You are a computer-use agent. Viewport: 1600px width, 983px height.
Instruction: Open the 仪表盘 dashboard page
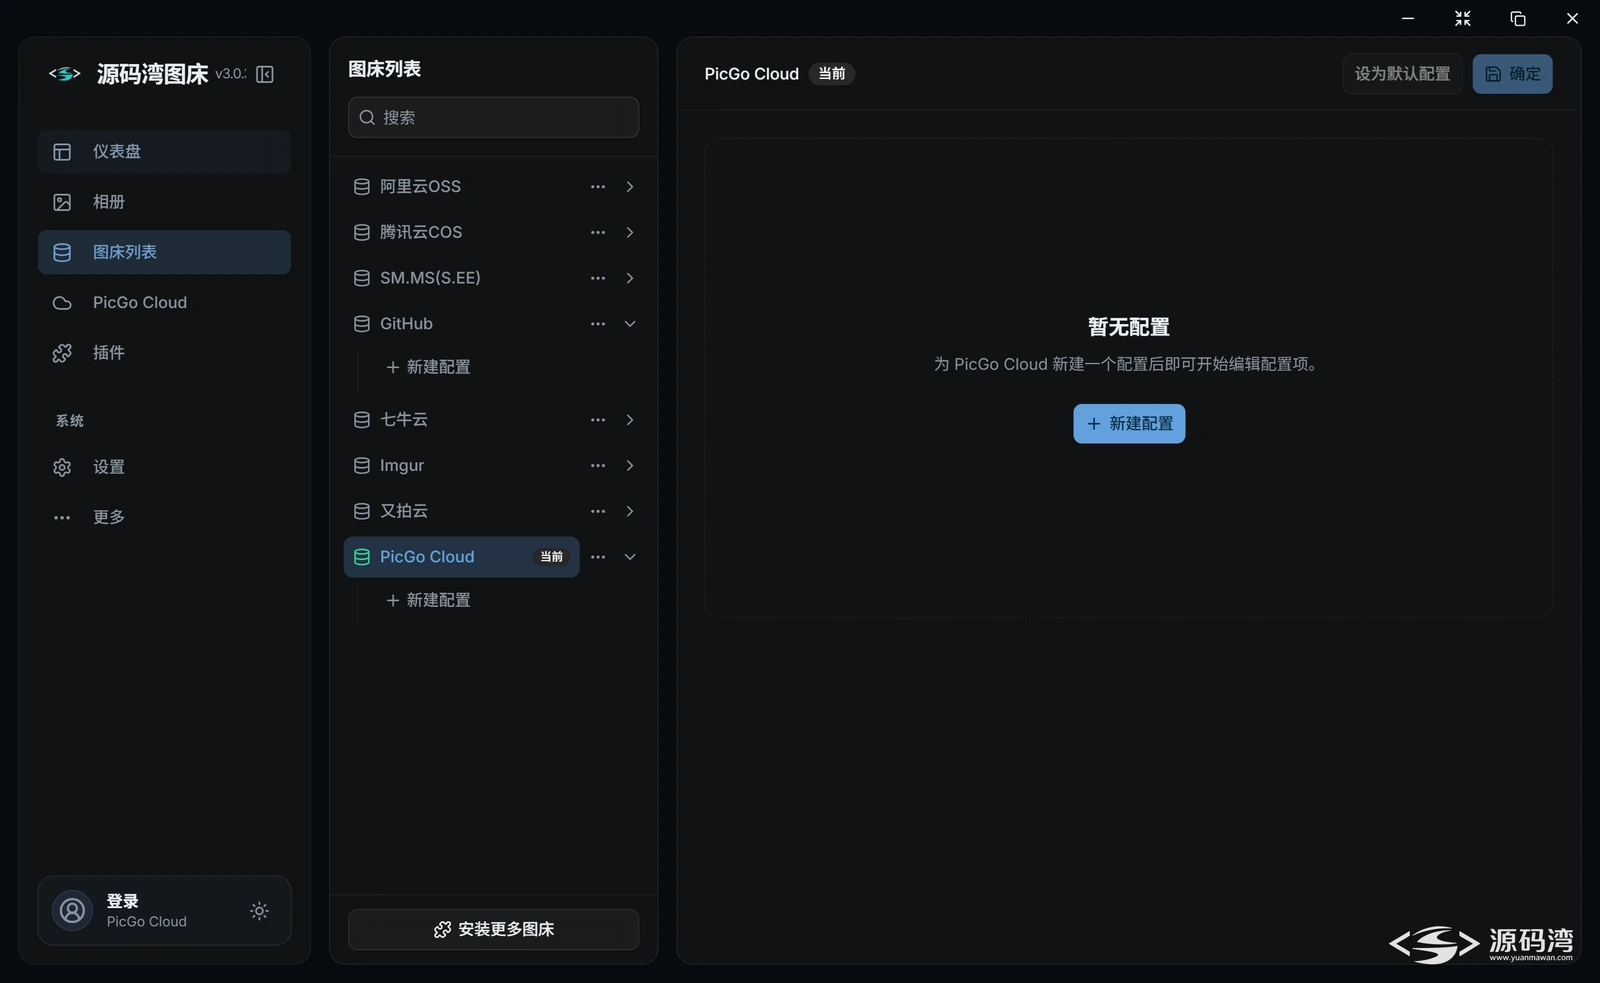tap(164, 152)
